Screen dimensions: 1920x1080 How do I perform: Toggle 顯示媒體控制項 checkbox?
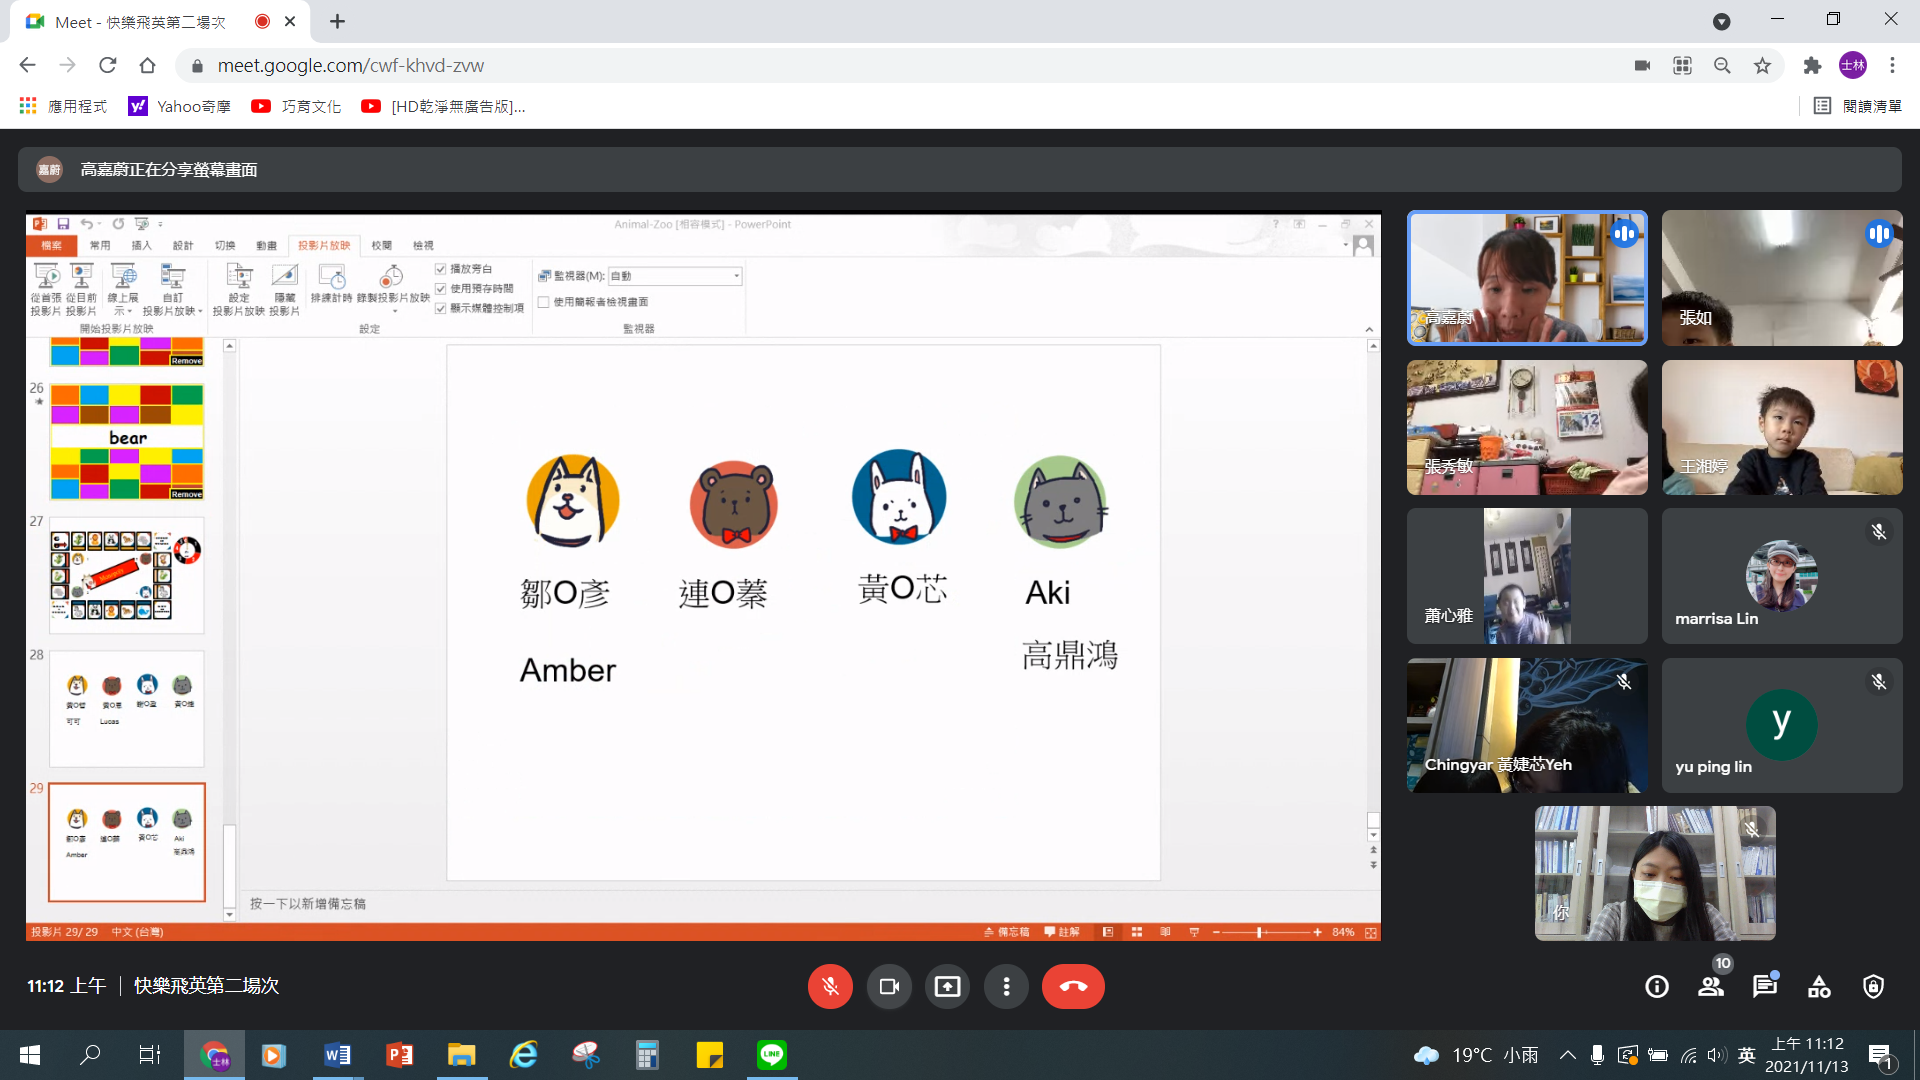coord(440,308)
